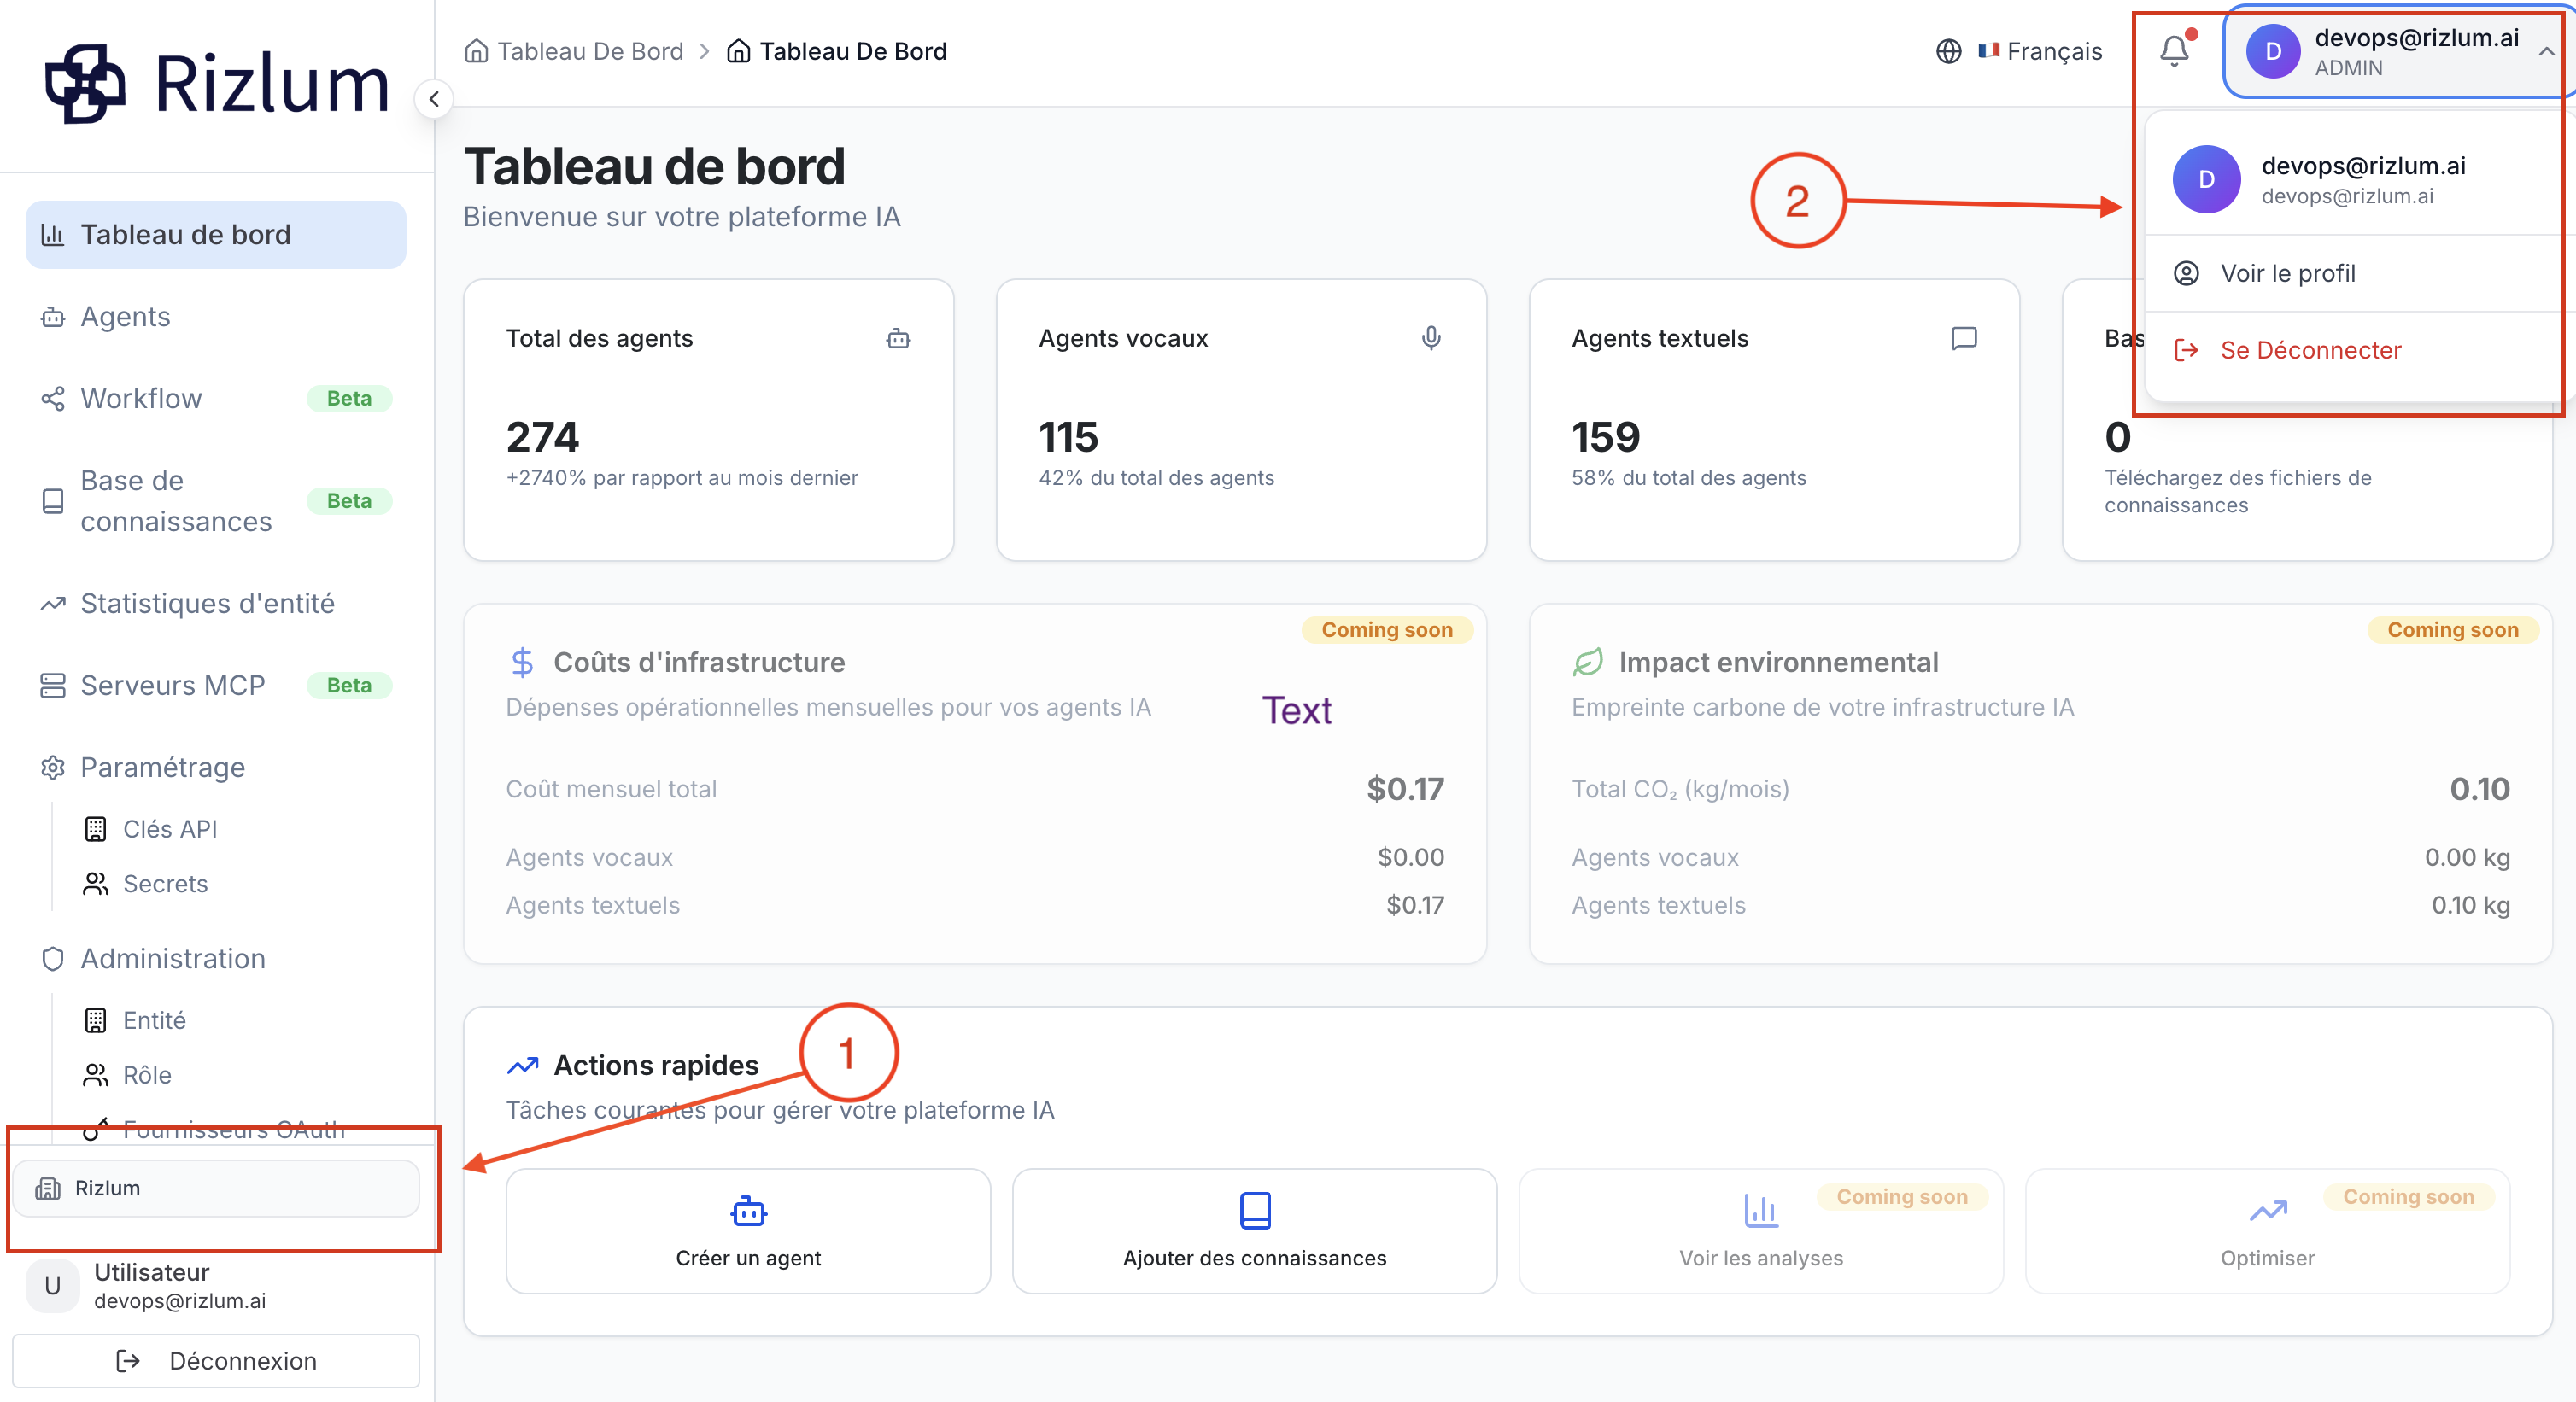This screenshot has width=2576, height=1402.
Task: Open the Rizlum entity selector
Action: [x=216, y=1189]
